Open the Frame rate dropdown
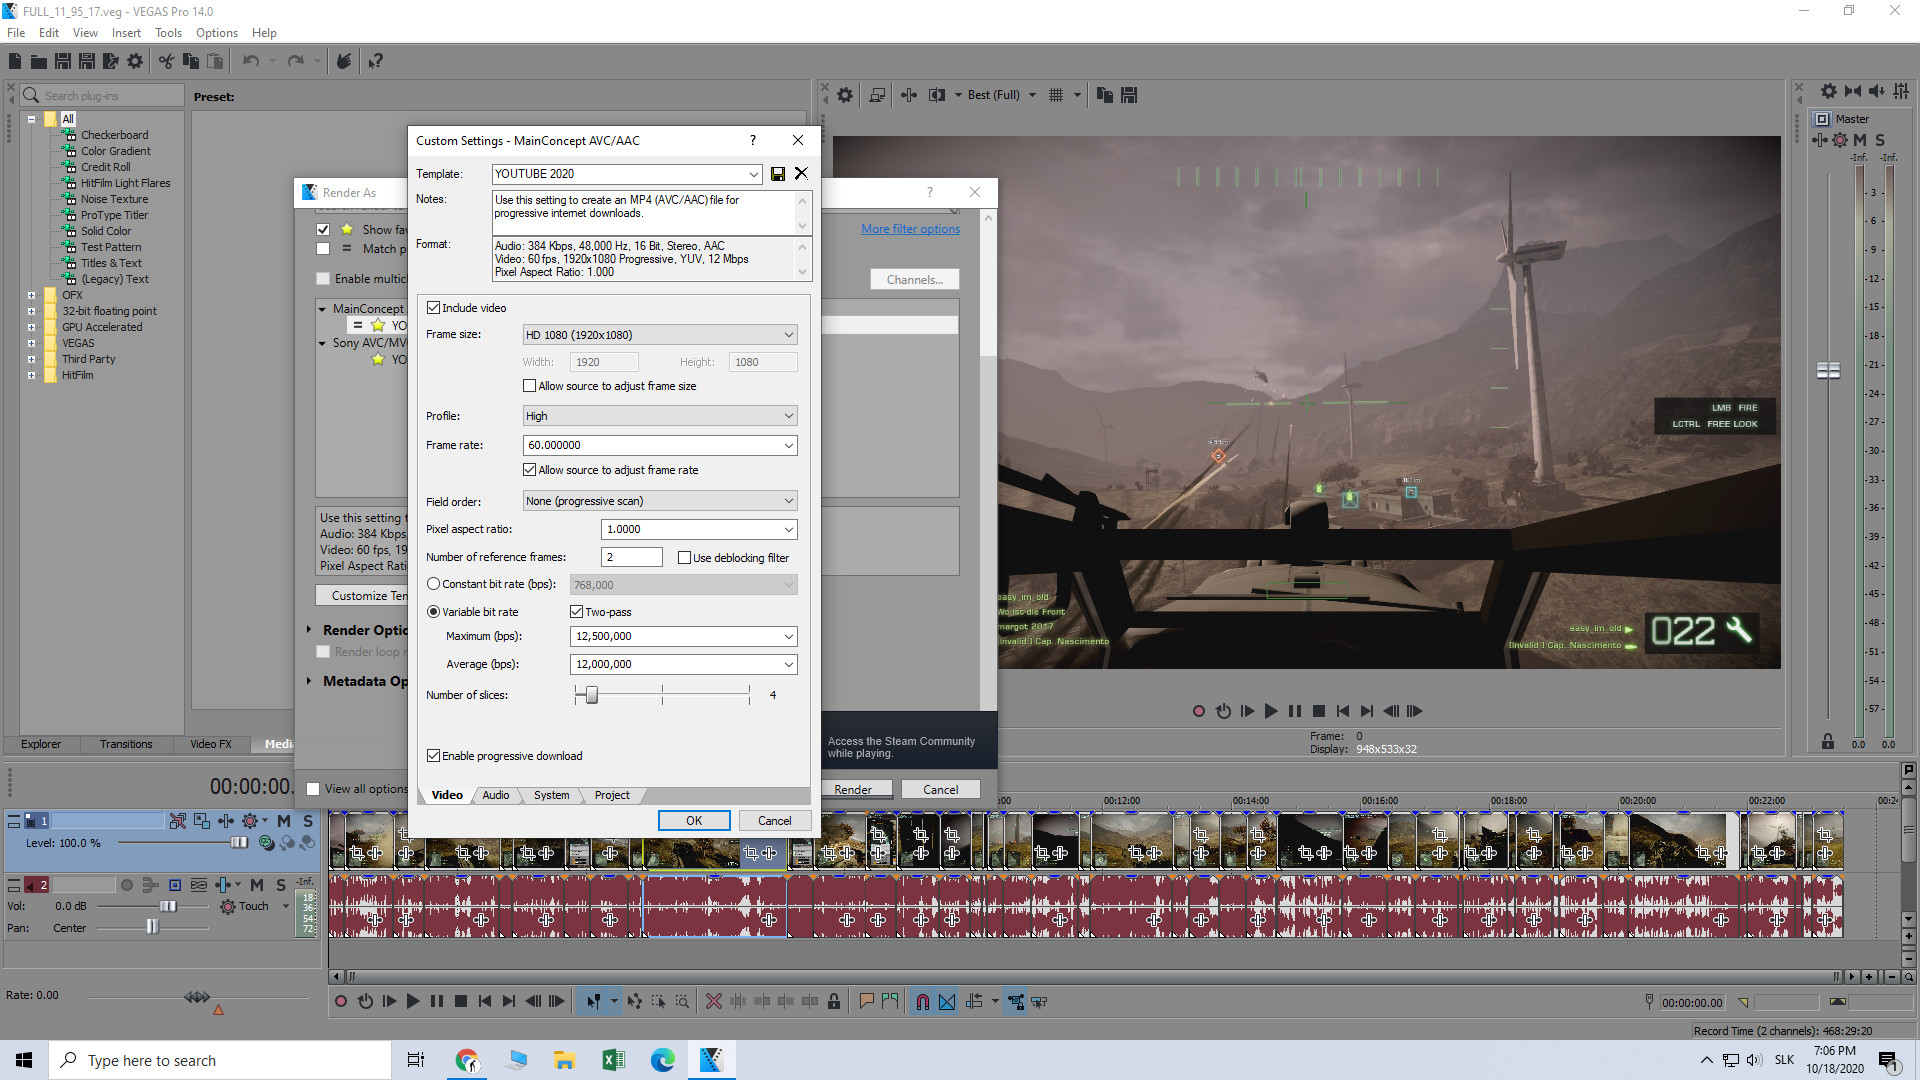The image size is (1920, 1080). click(x=788, y=445)
